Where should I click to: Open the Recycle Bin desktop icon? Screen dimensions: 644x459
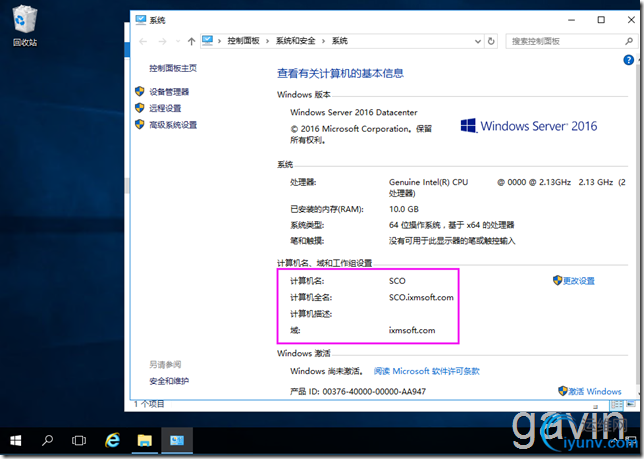click(25, 25)
